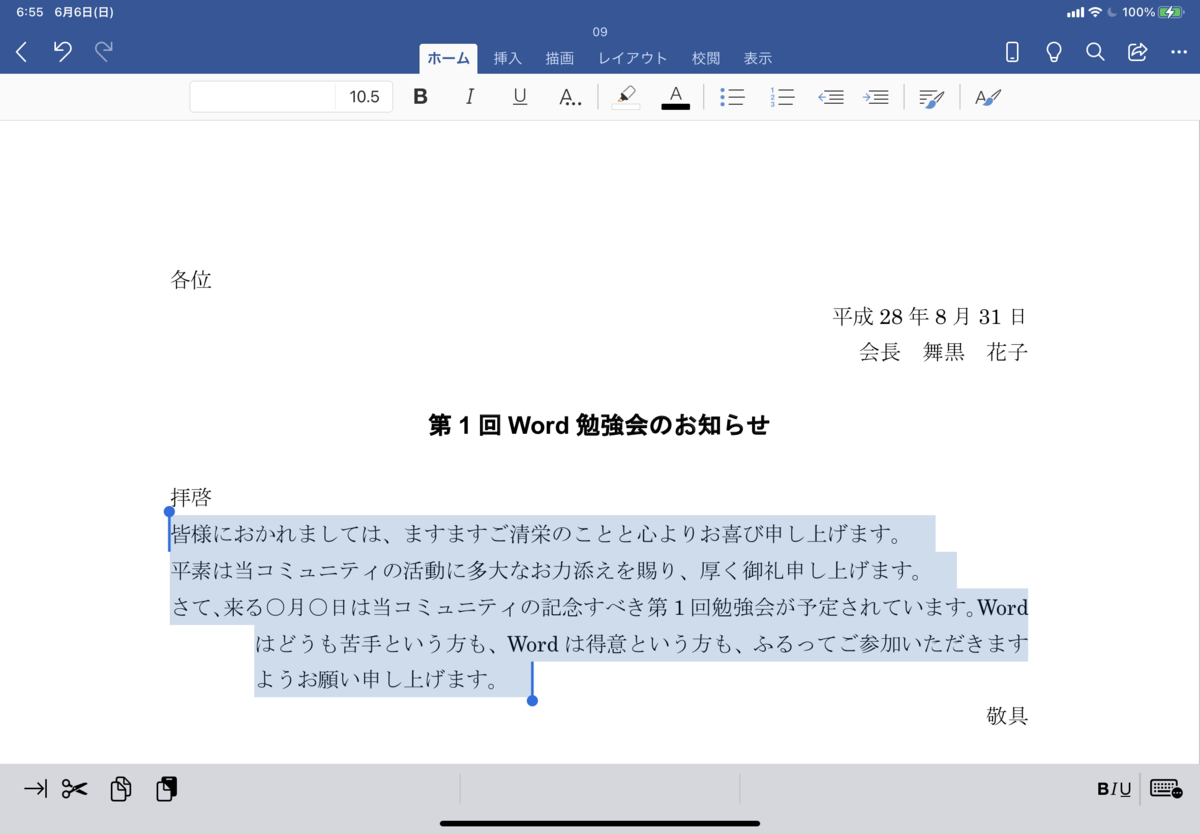1200x834 pixels.
Task: Copy the selected text
Action: pyautogui.click(x=121, y=789)
